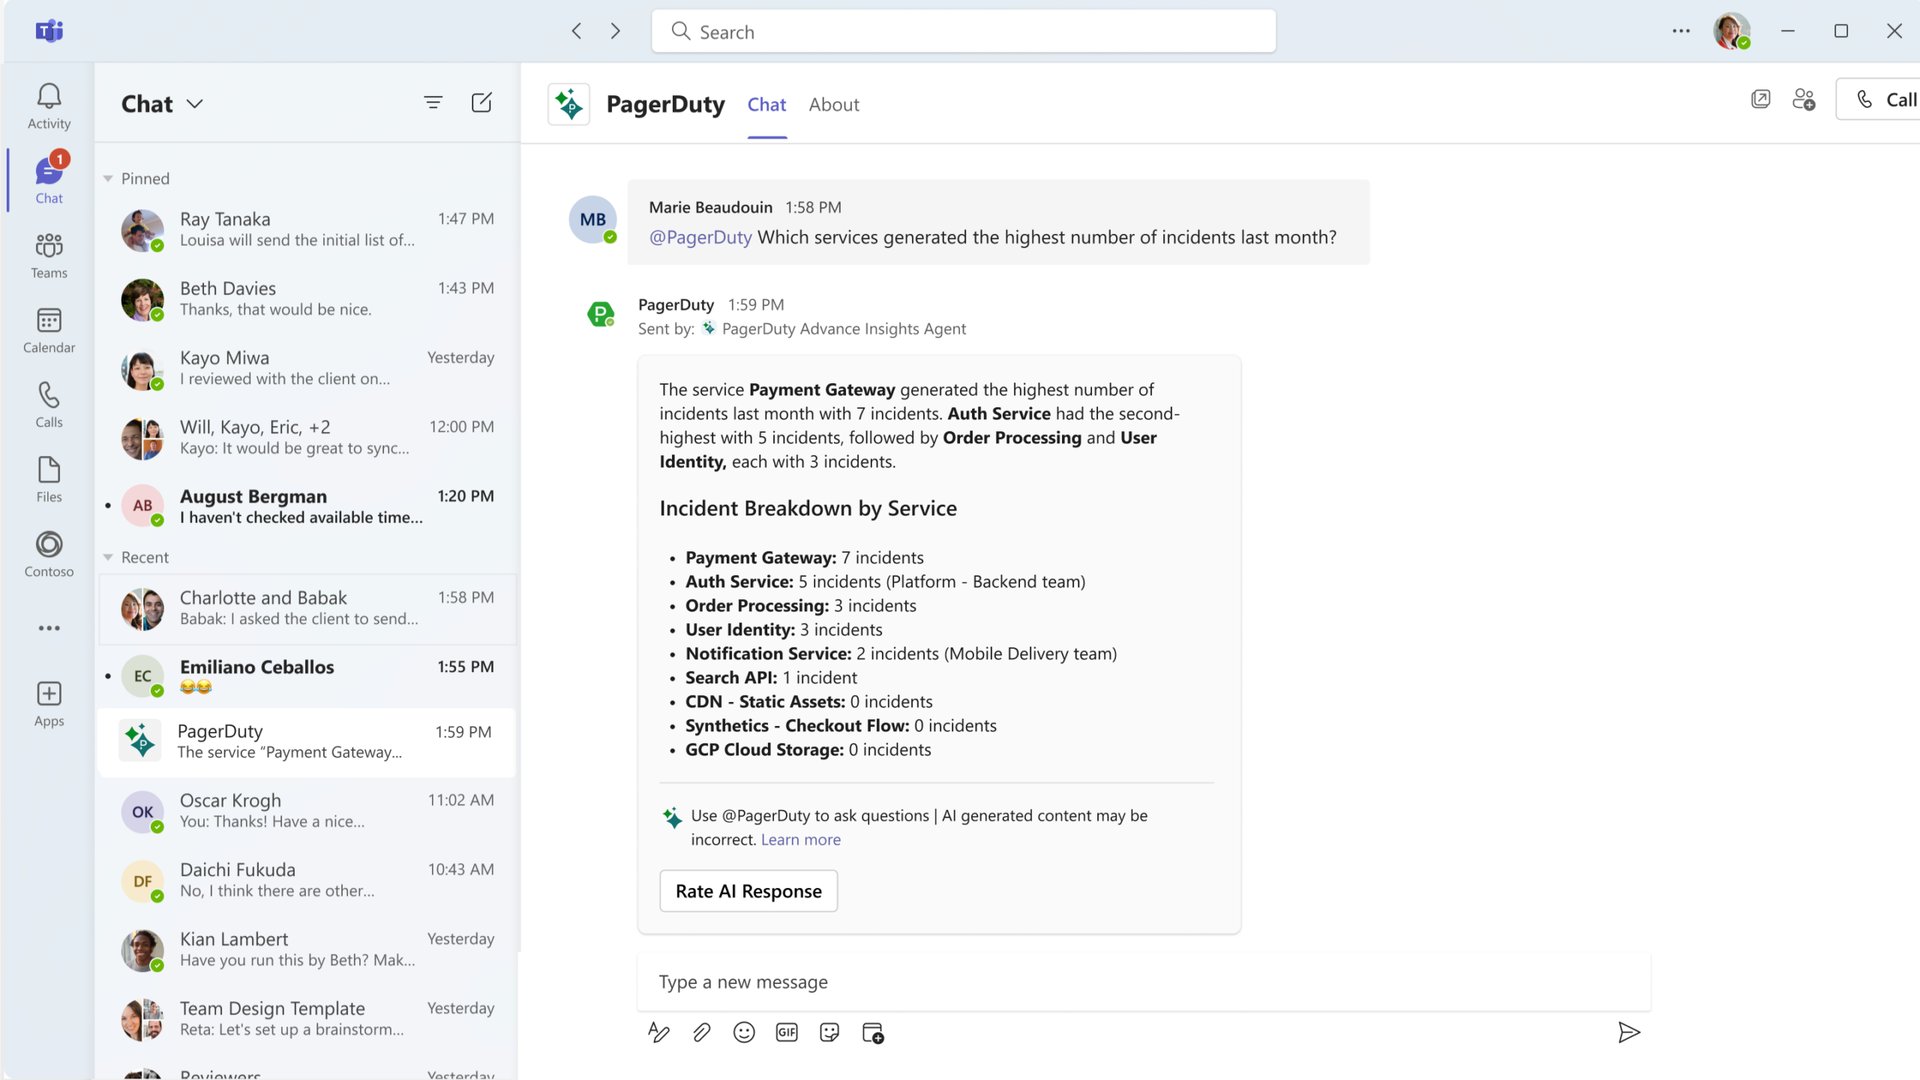The height and width of the screenshot is (1080, 1920).
Task: Open the Charlotte and Babak chat
Action: tap(308, 608)
